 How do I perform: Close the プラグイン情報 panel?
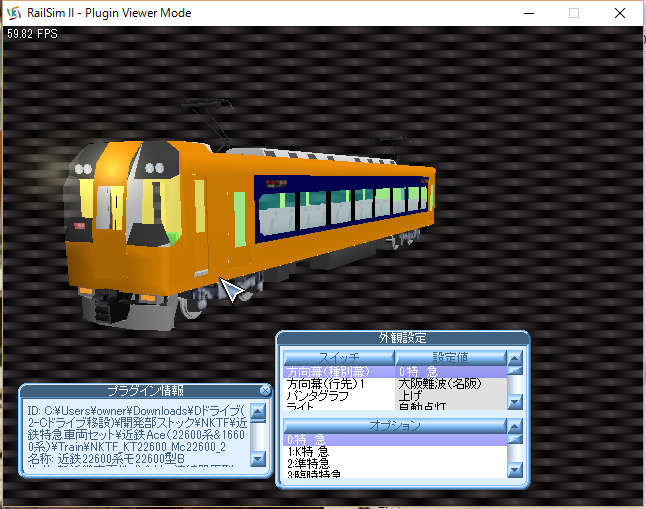coord(265,390)
